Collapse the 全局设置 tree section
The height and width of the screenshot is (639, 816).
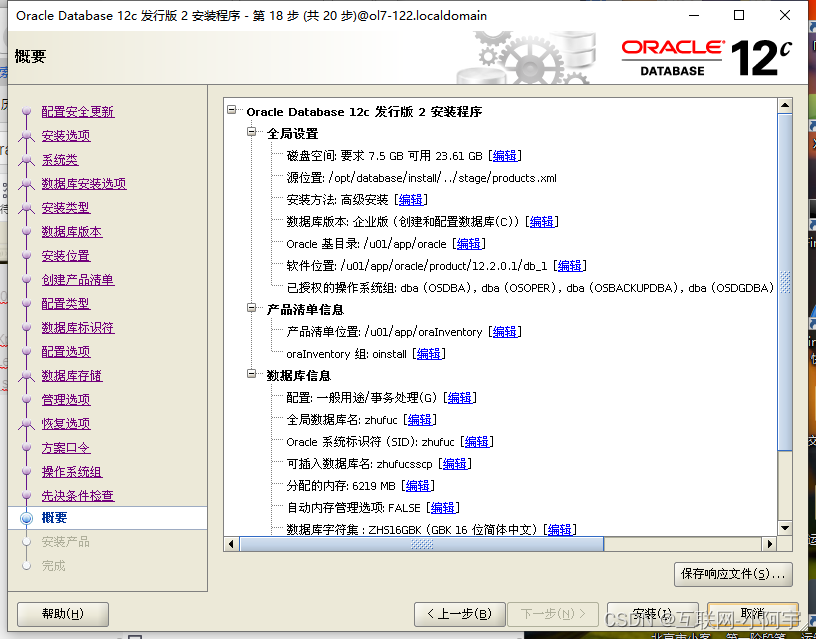tap(252, 132)
